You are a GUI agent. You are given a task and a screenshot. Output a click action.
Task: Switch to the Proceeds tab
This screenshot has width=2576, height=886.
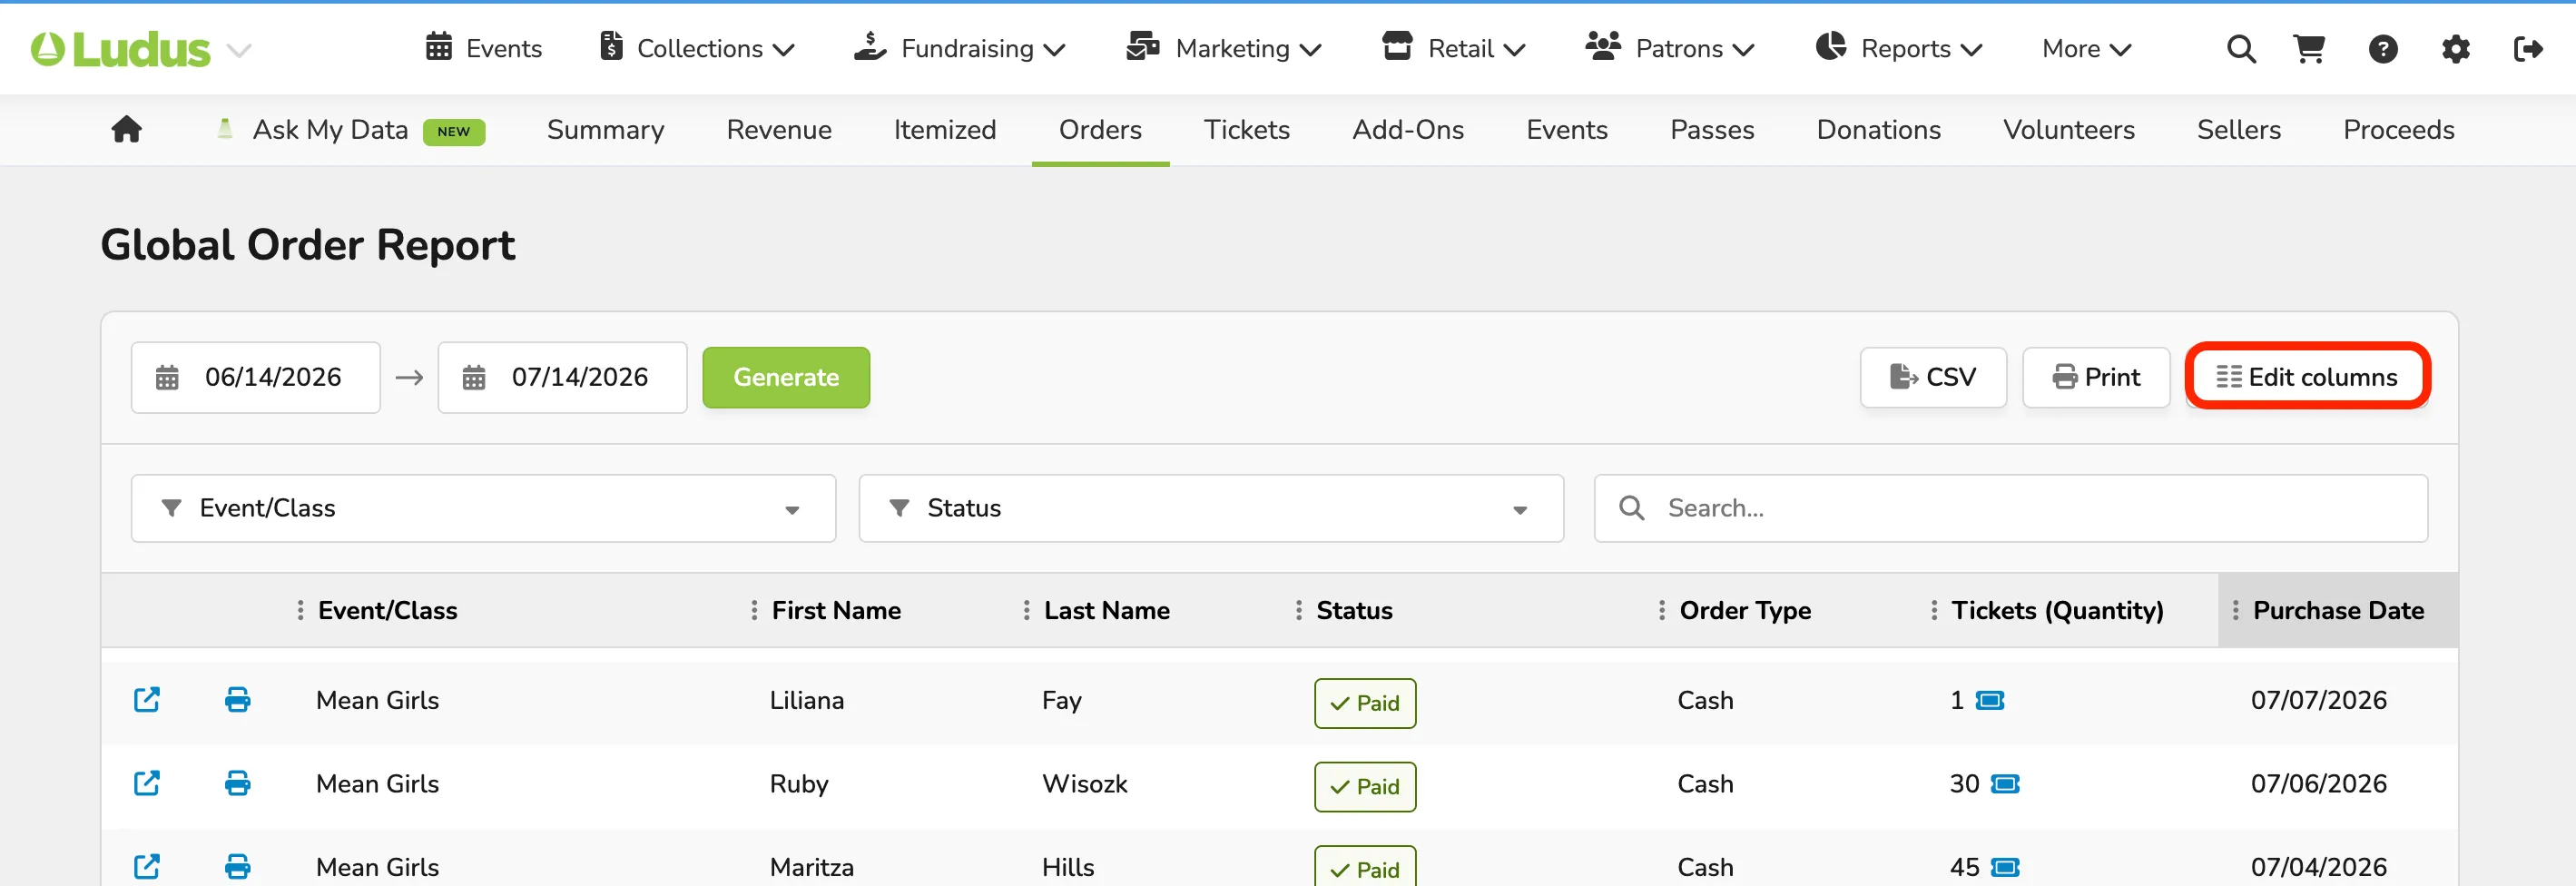pyautogui.click(x=2399, y=130)
